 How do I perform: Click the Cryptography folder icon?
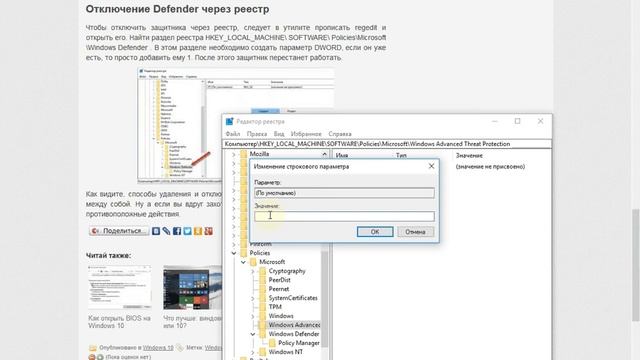pos(262,271)
